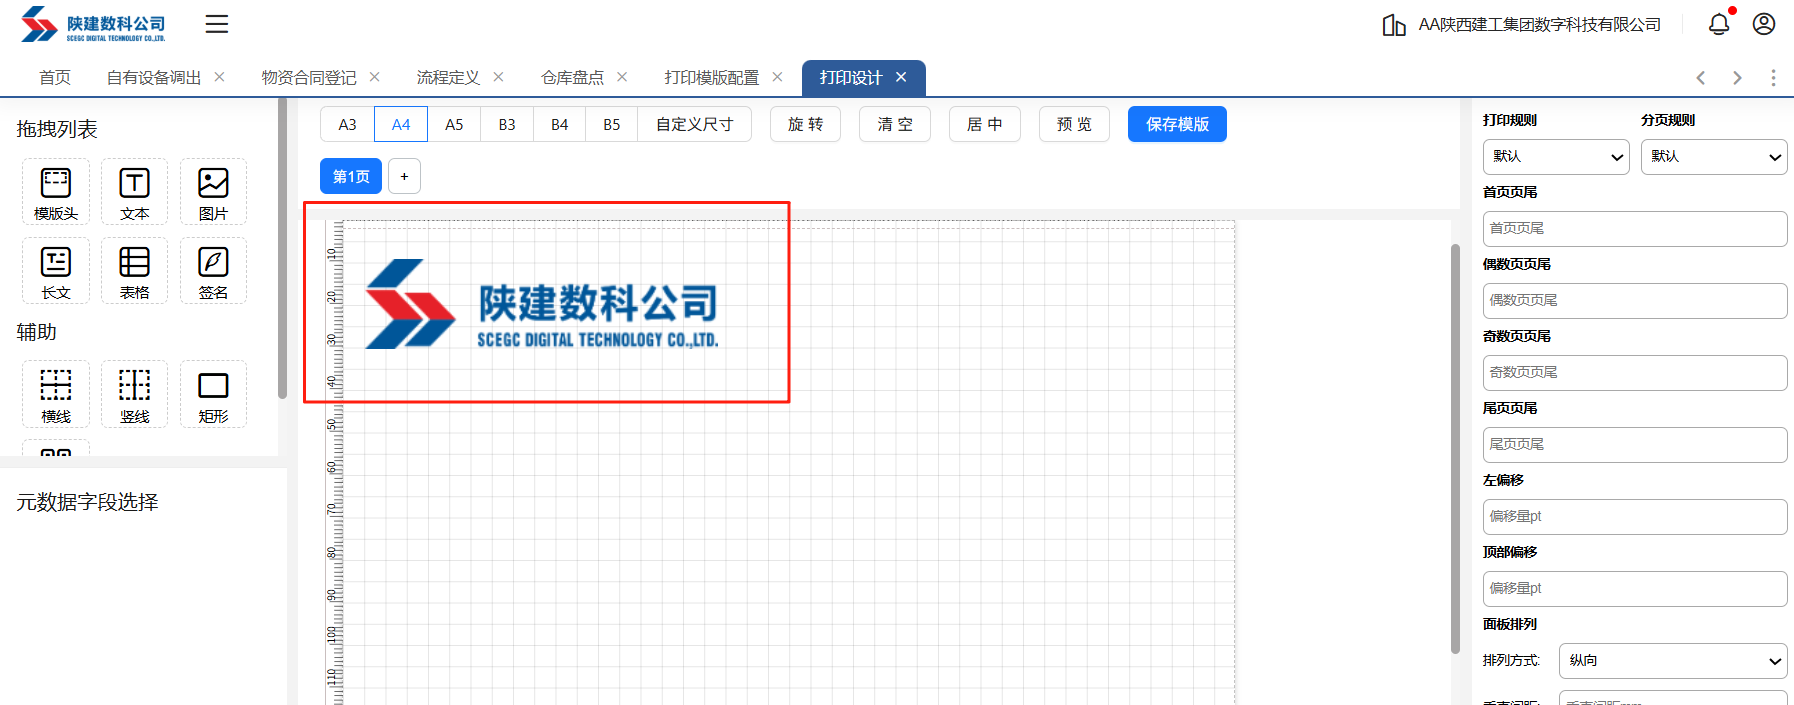Expand the 排列方式 dropdown showing 纵向
This screenshot has height=705, width=1794.
pyautogui.click(x=1672, y=661)
